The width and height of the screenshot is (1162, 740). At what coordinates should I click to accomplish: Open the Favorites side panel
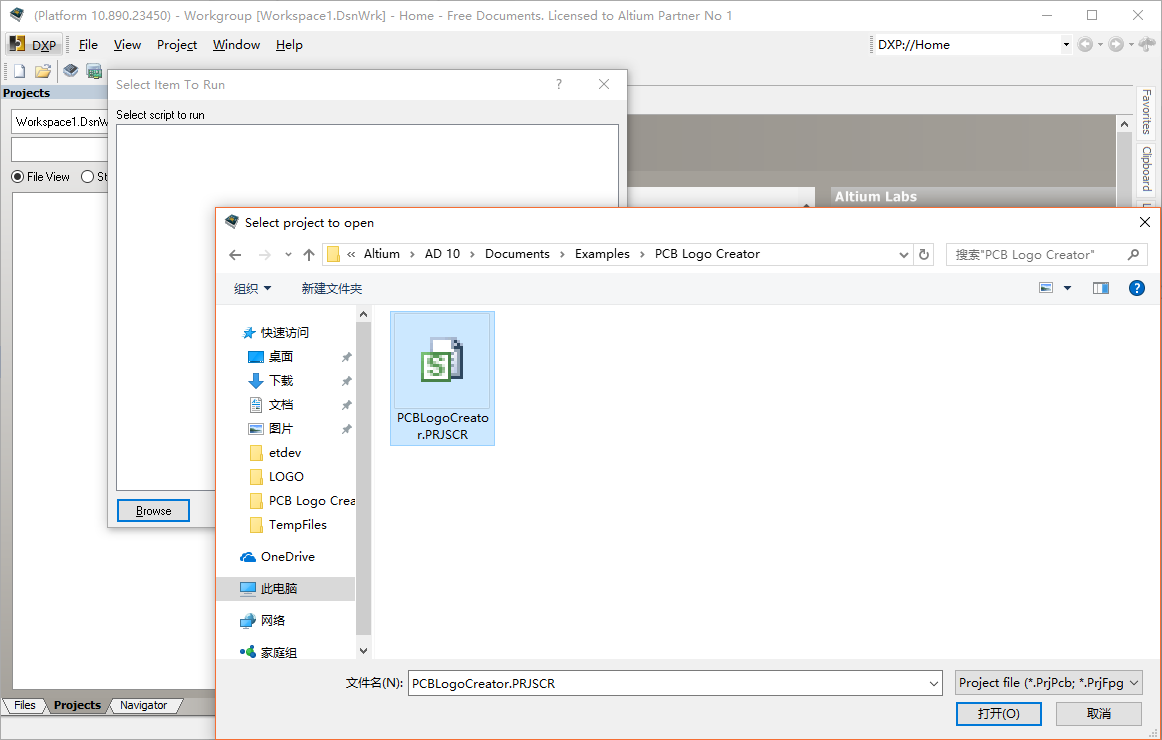(x=1146, y=111)
